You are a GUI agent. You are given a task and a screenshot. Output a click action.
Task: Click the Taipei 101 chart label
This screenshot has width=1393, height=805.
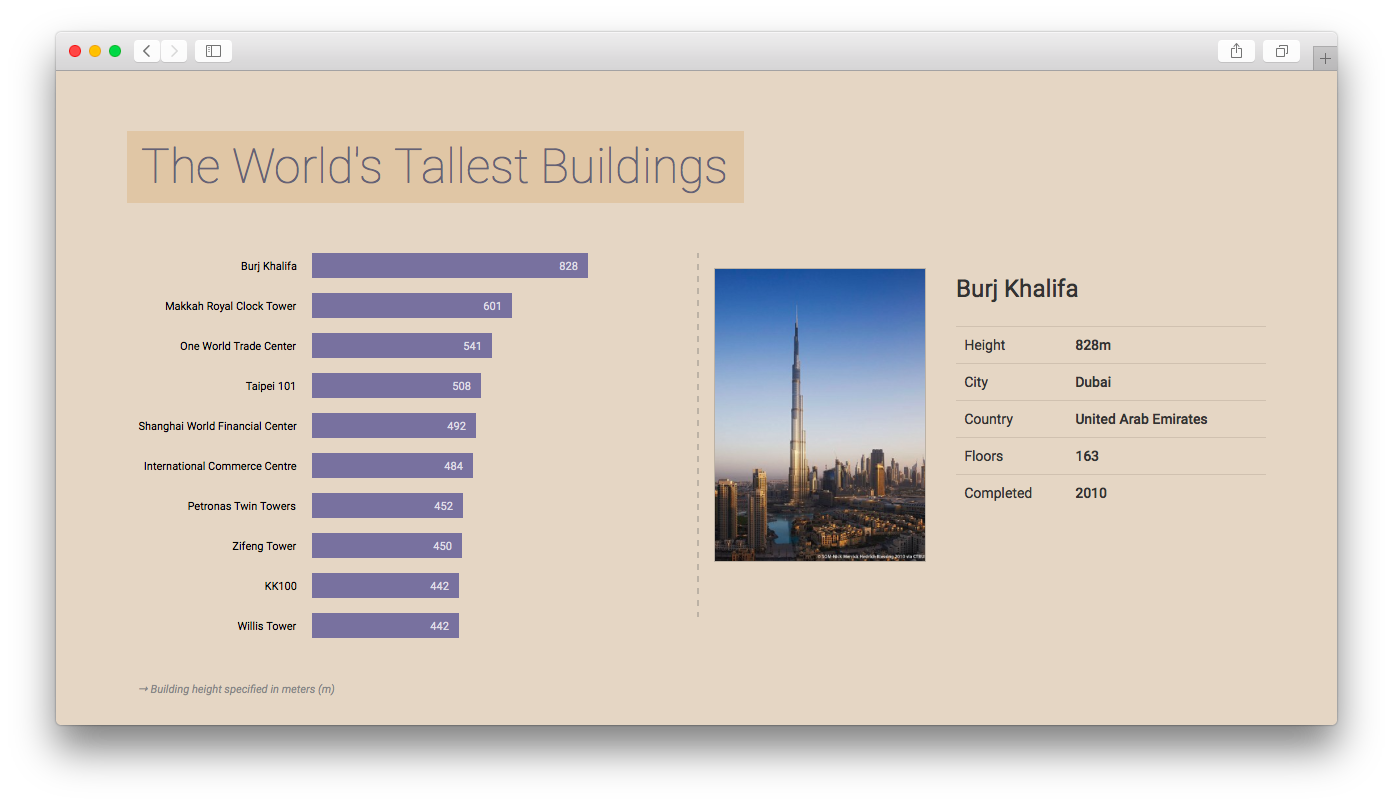[271, 386]
